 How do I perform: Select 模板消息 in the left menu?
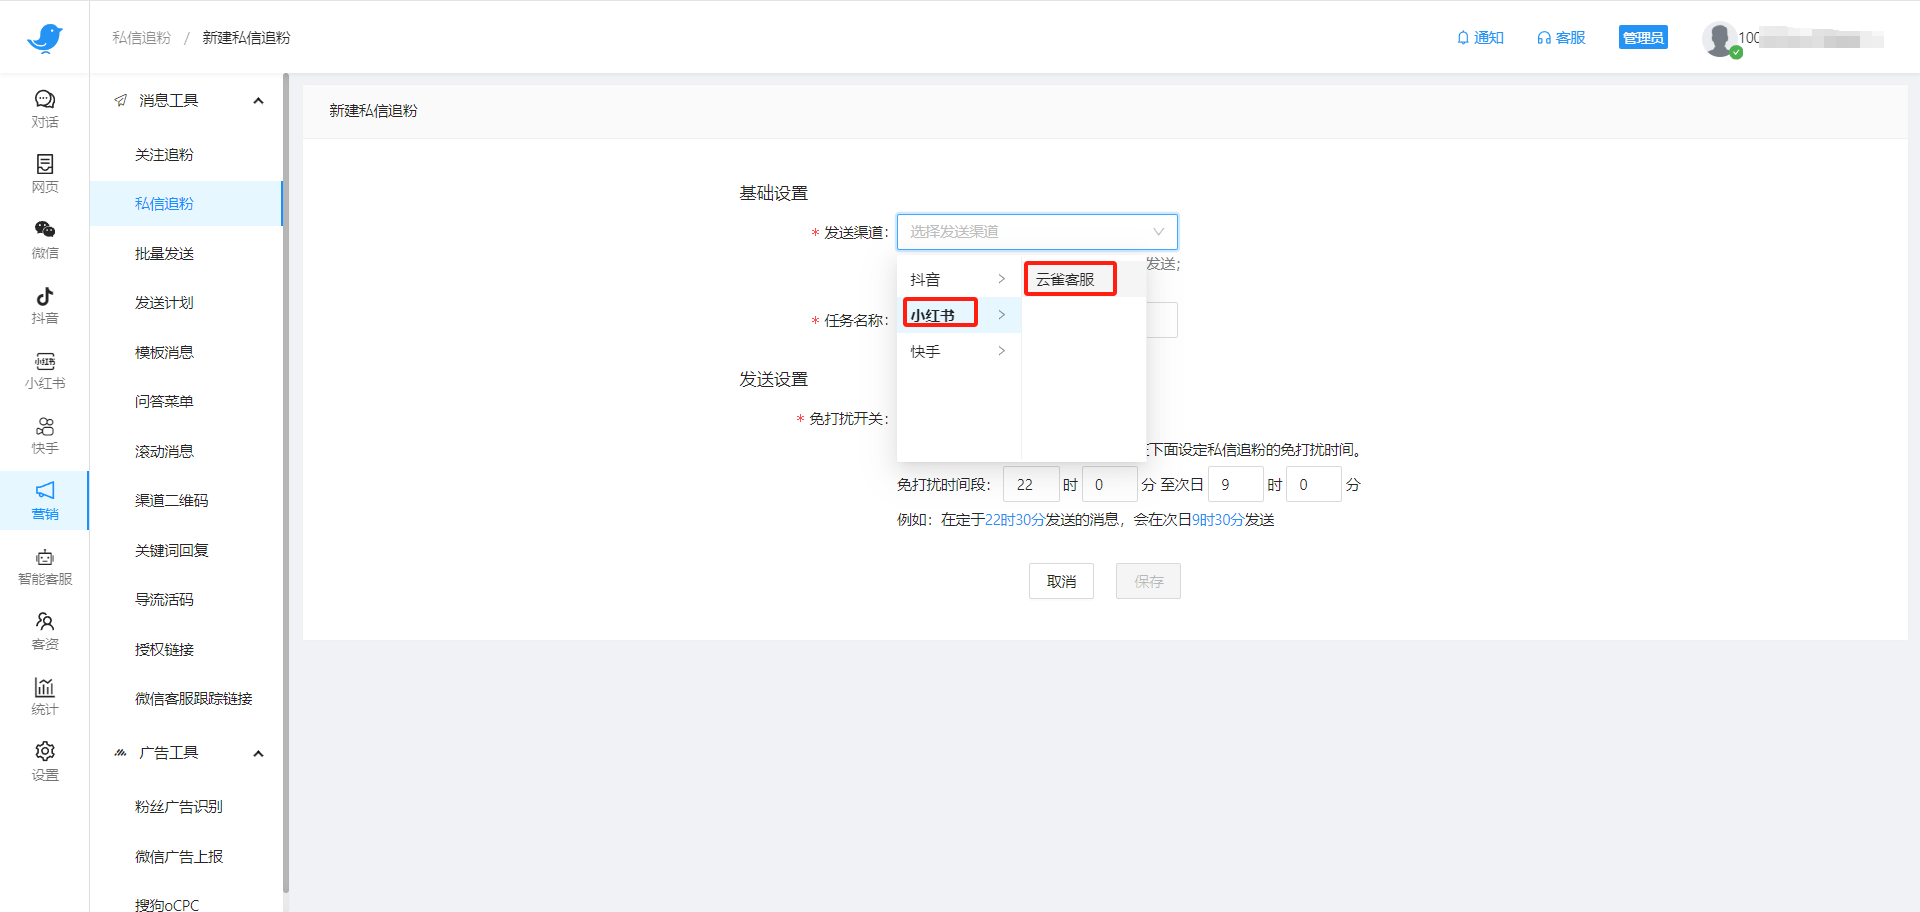(165, 352)
